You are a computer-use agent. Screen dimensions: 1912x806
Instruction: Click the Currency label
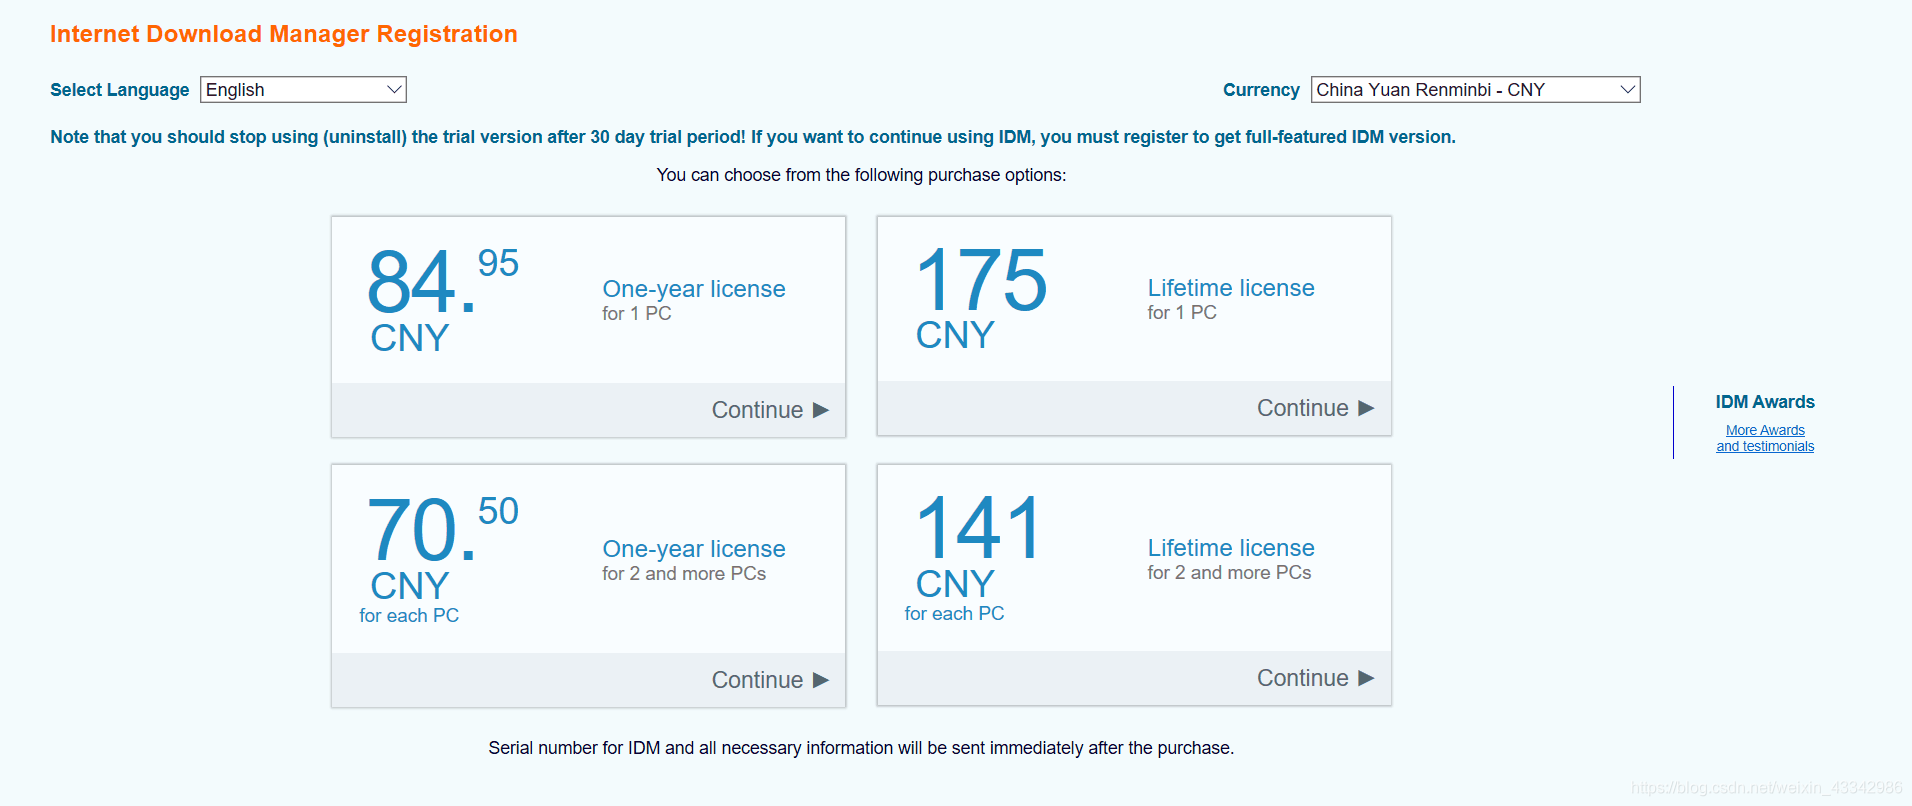point(1261,90)
